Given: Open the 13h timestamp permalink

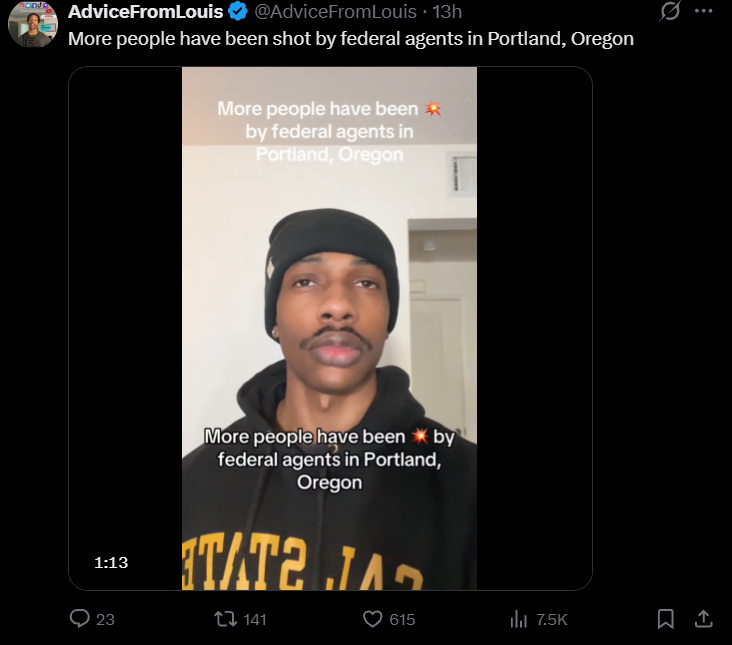Looking at the screenshot, I should pos(447,12).
